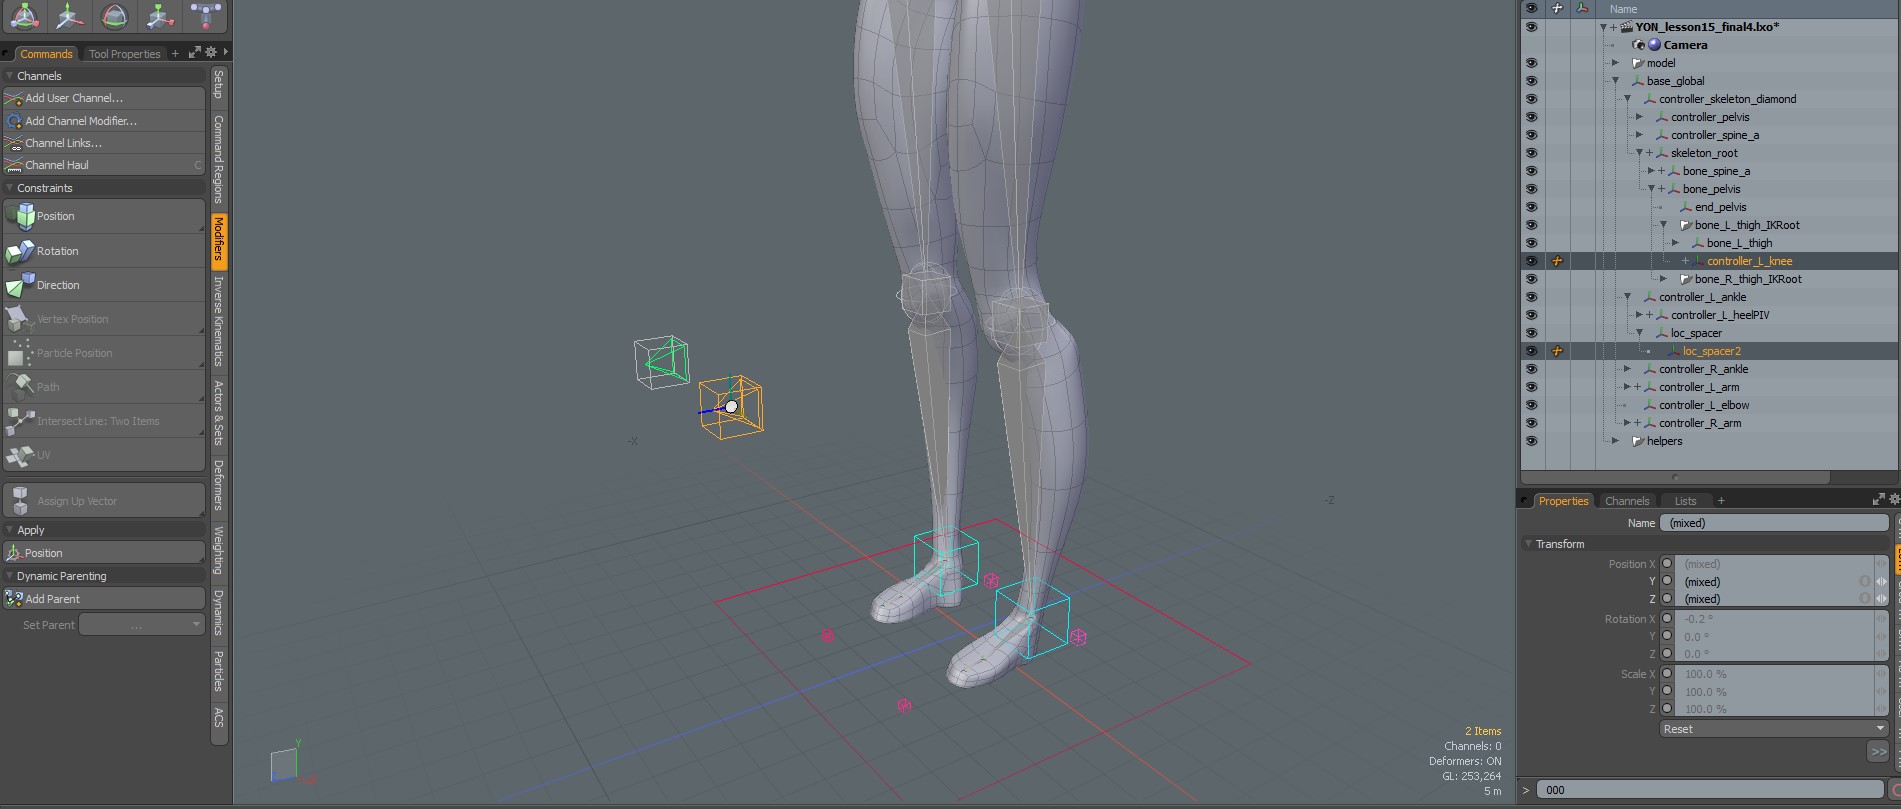
Task: Select the joint/skeleton tool icon in top toolbar
Action: [x=206, y=15]
